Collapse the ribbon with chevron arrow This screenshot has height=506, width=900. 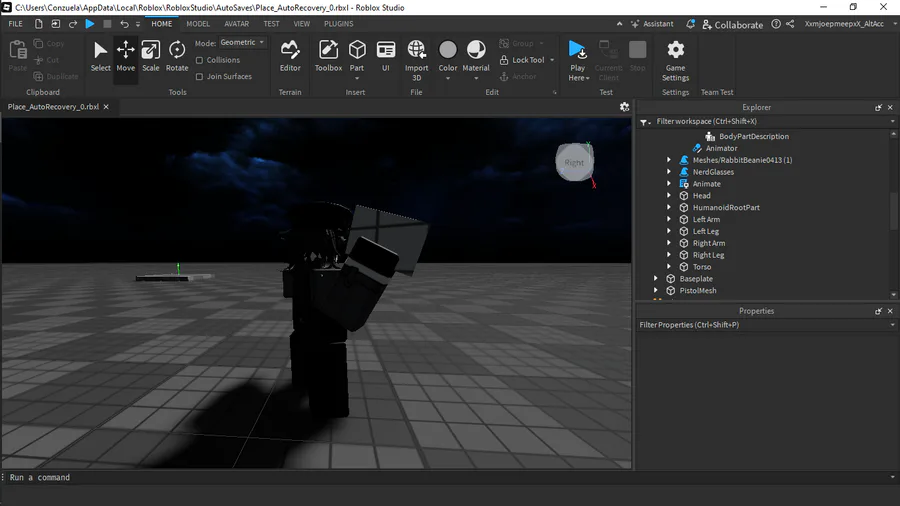(x=619, y=24)
